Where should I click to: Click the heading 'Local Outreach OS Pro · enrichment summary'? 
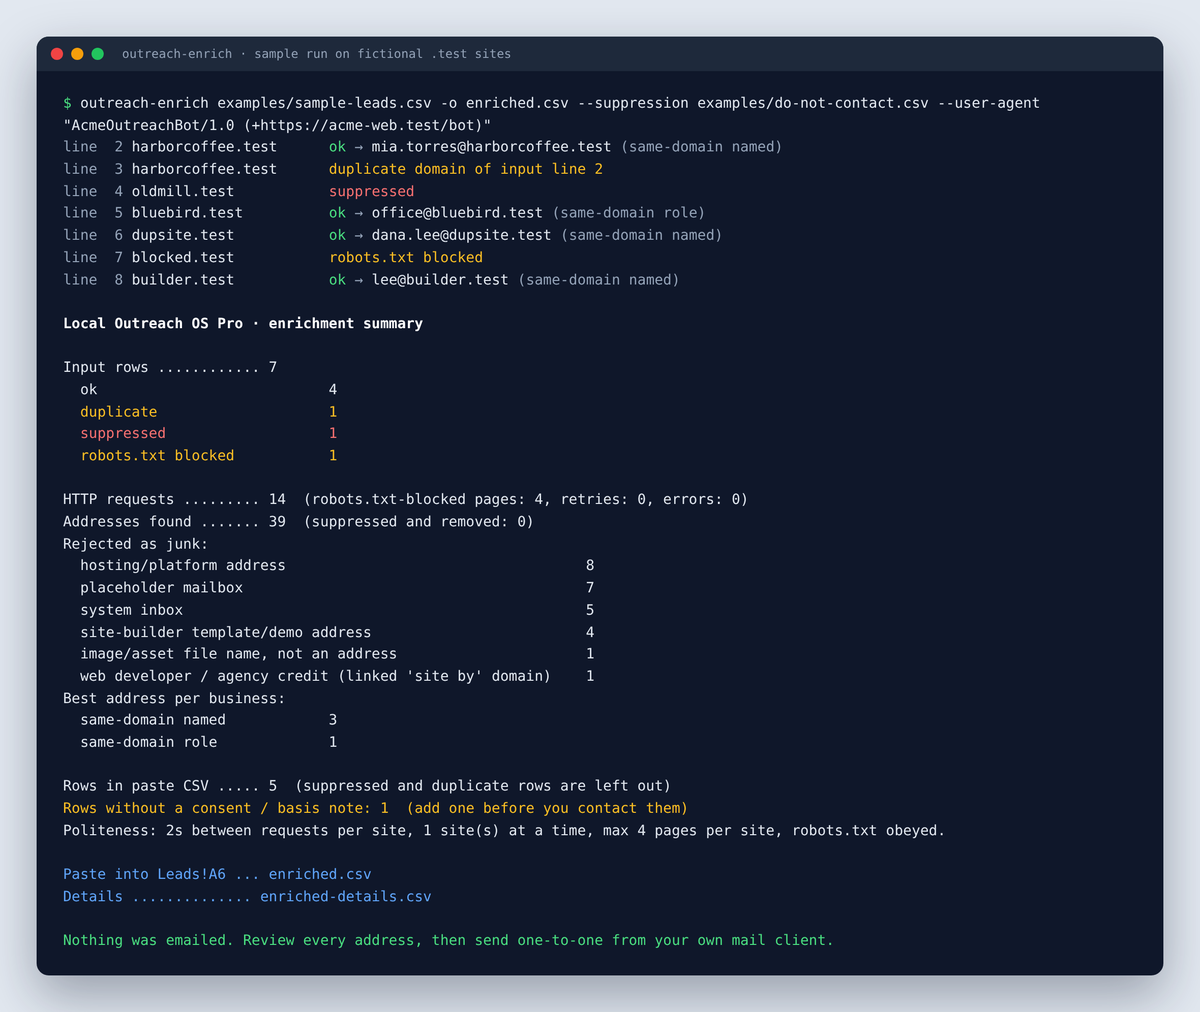tap(243, 323)
